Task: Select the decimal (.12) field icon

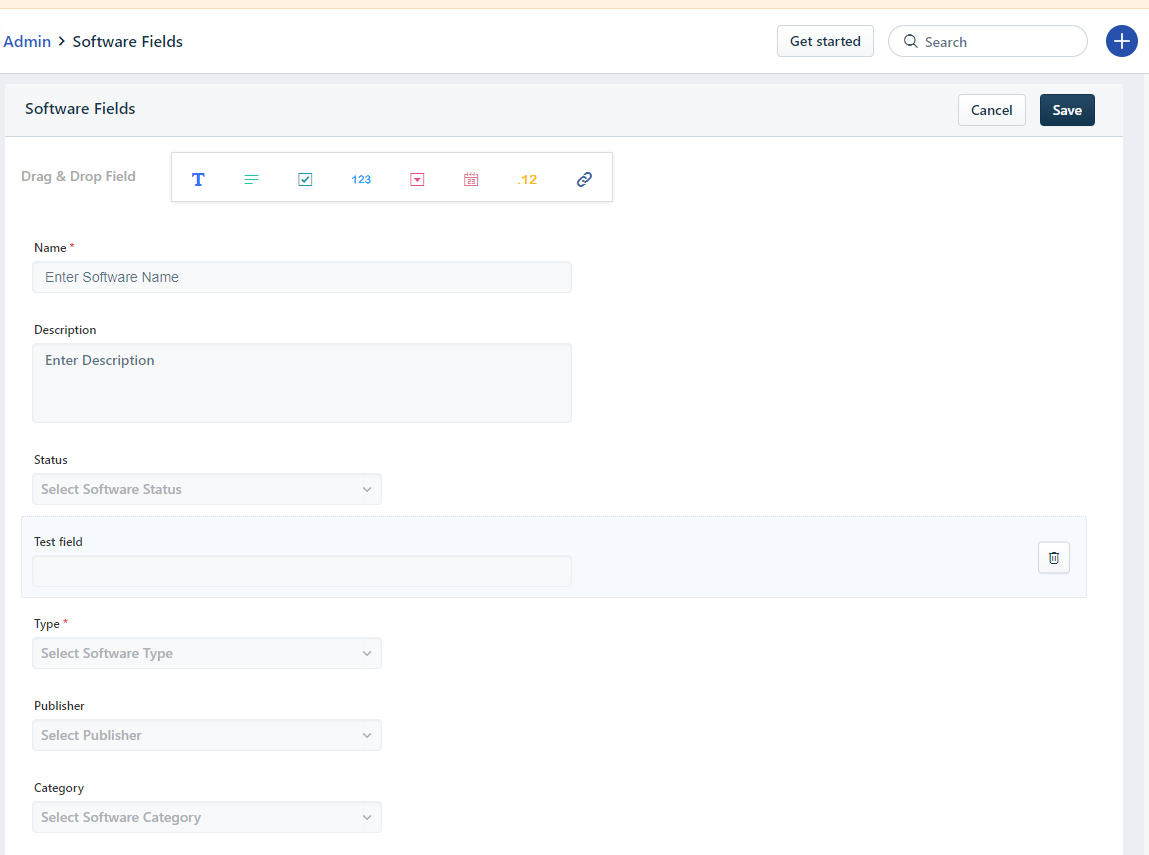Action: [527, 179]
